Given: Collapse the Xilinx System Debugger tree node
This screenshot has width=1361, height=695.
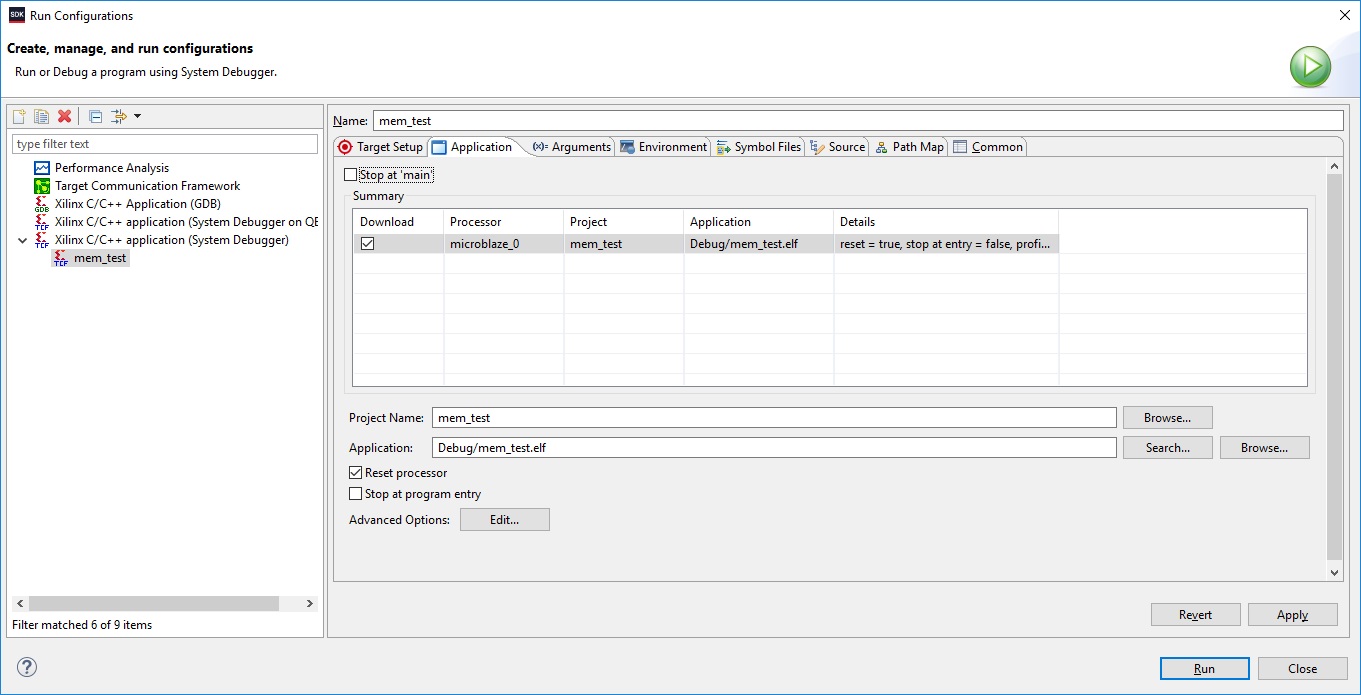Looking at the screenshot, I should (23, 240).
